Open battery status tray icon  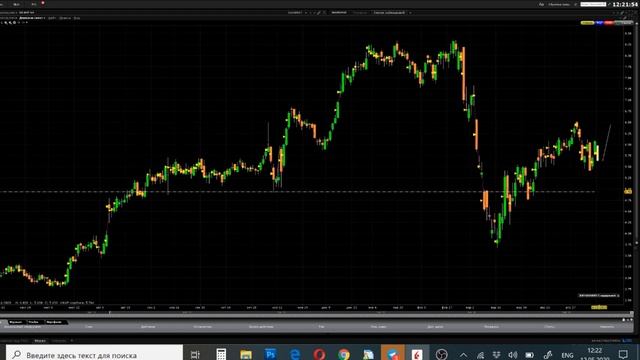(530, 355)
